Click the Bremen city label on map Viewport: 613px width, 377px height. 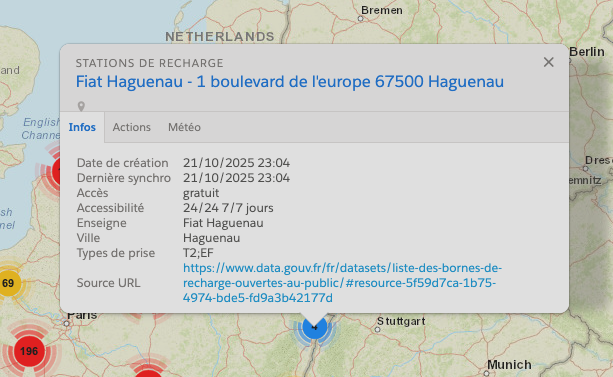pyautogui.click(x=382, y=10)
